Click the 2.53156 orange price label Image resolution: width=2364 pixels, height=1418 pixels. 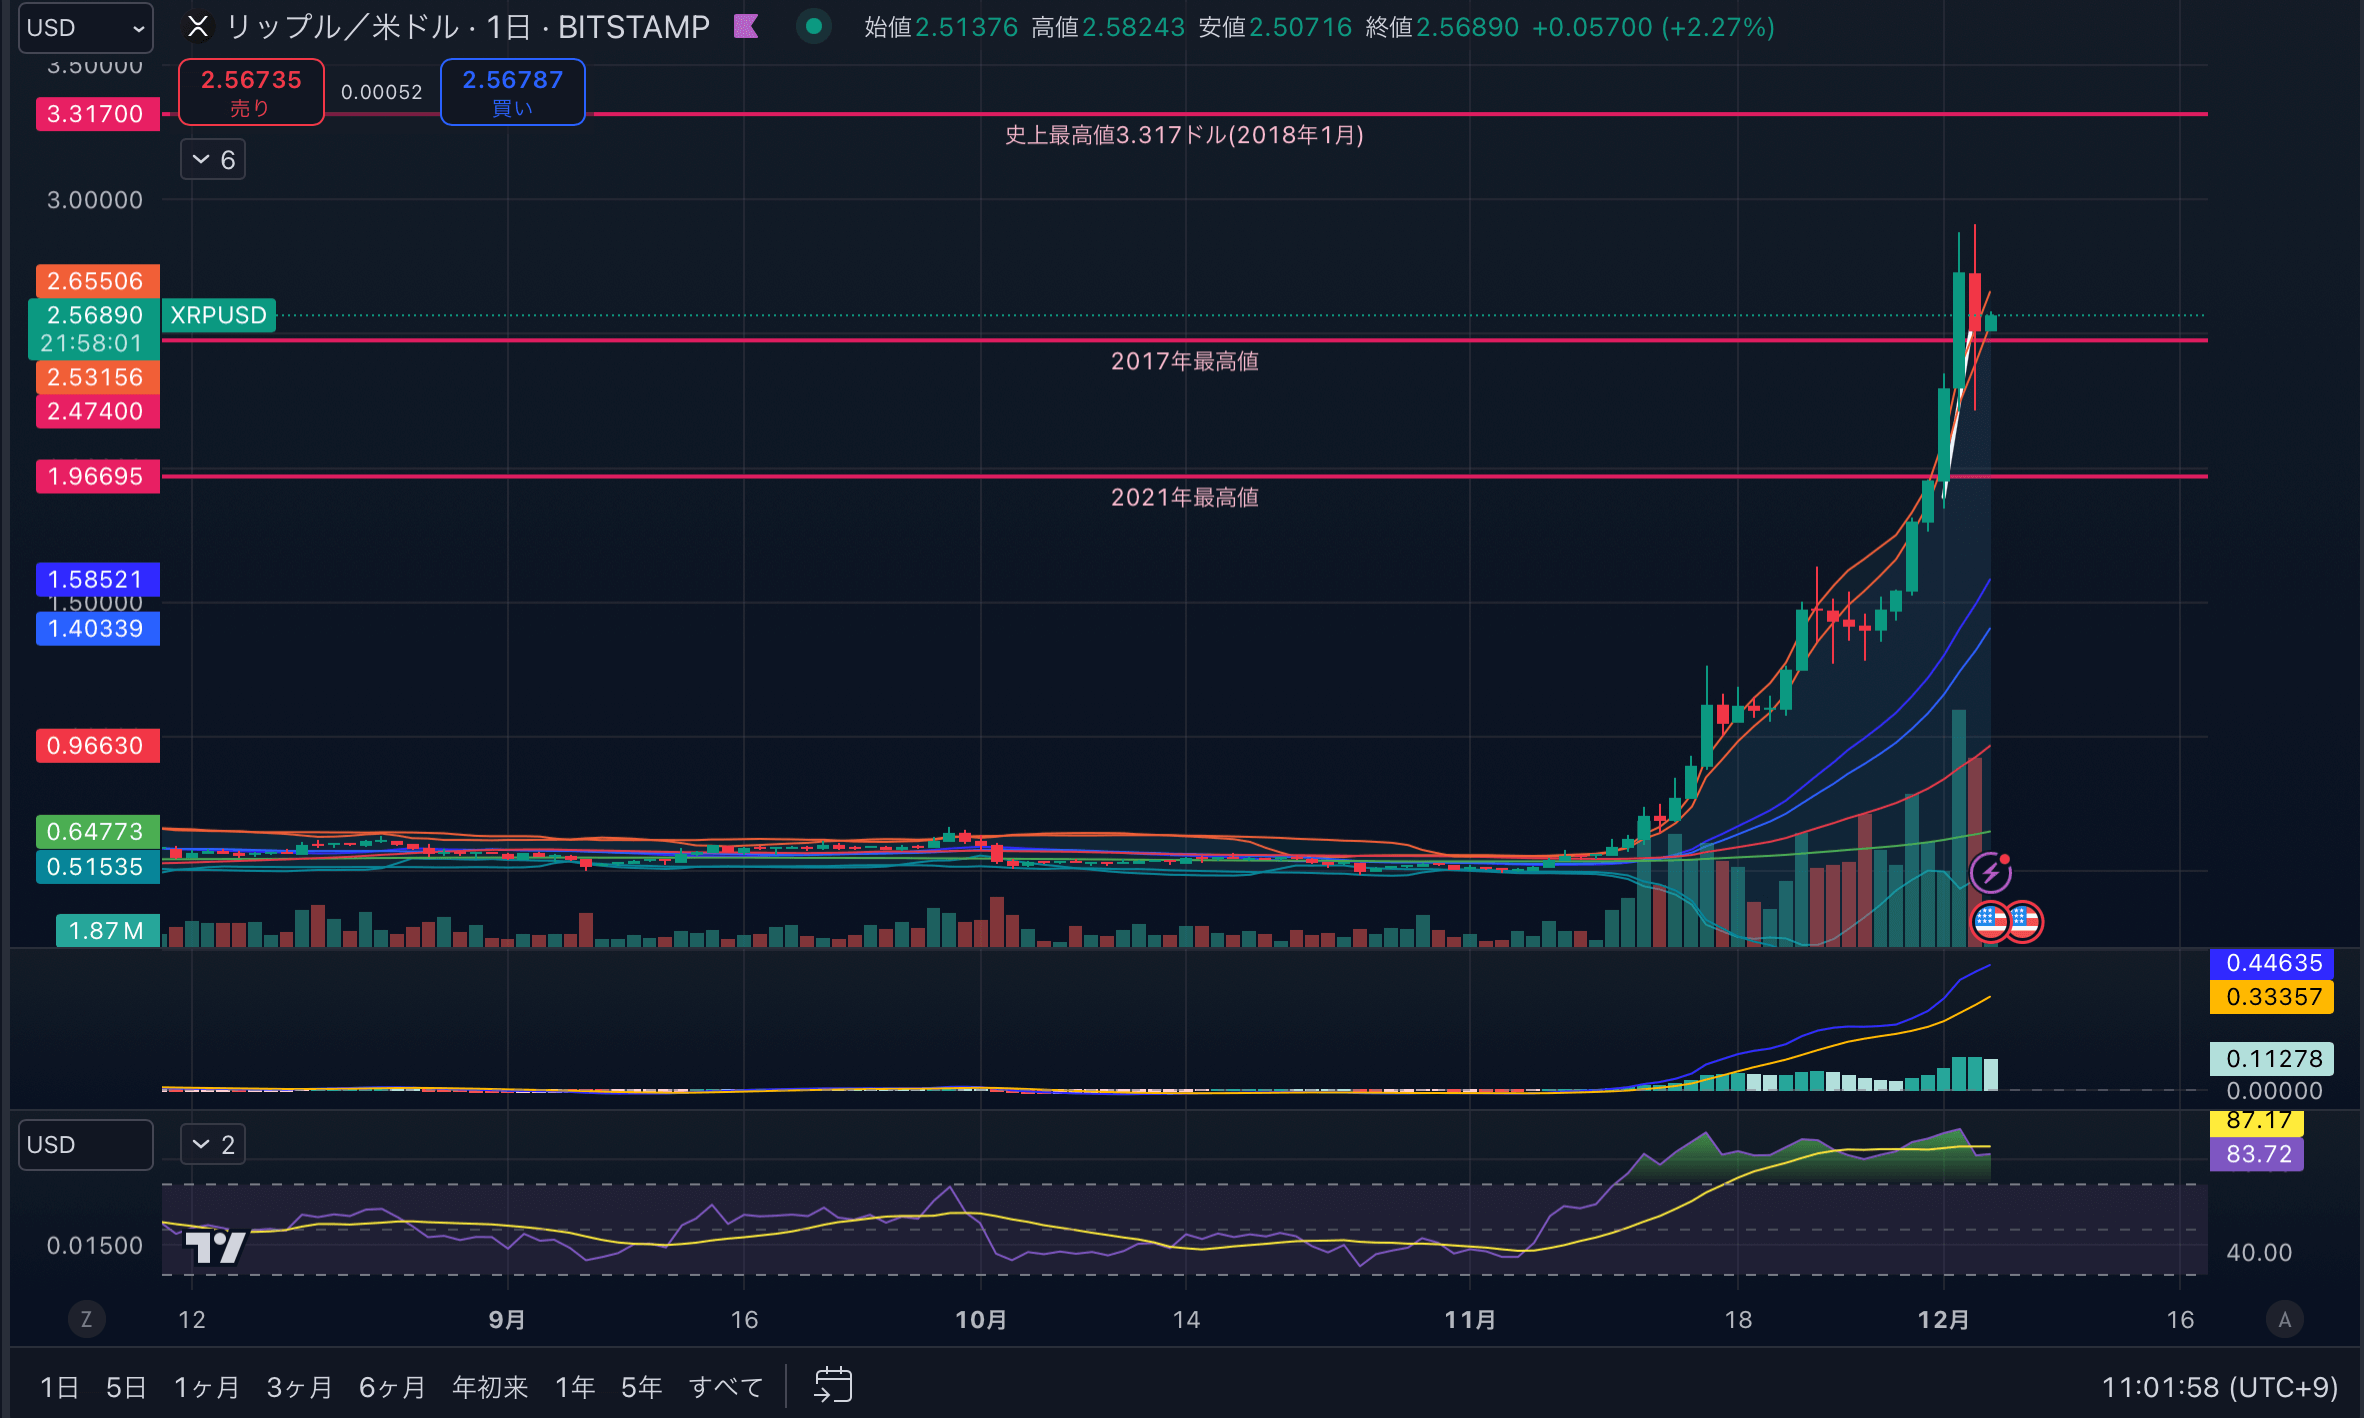pyautogui.click(x=97, y=377)
